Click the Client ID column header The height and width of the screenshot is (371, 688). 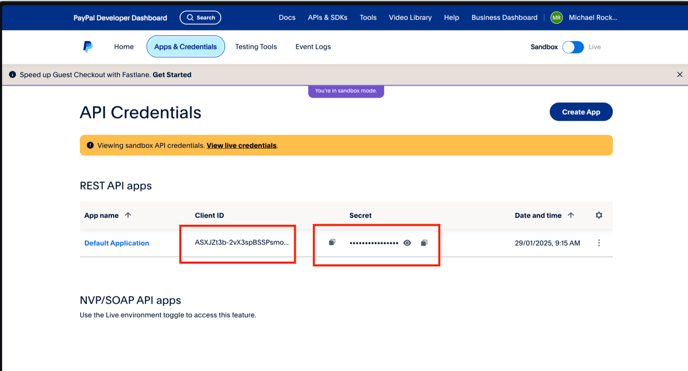tap(209, 215)
